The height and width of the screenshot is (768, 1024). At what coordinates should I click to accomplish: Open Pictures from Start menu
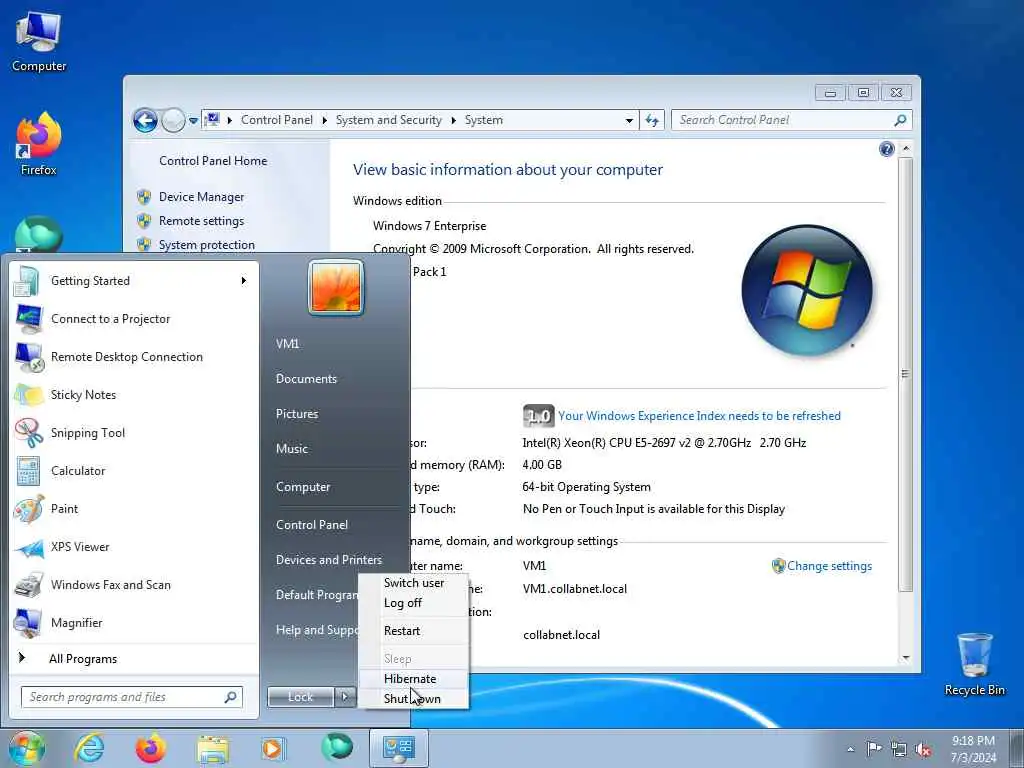297,414
